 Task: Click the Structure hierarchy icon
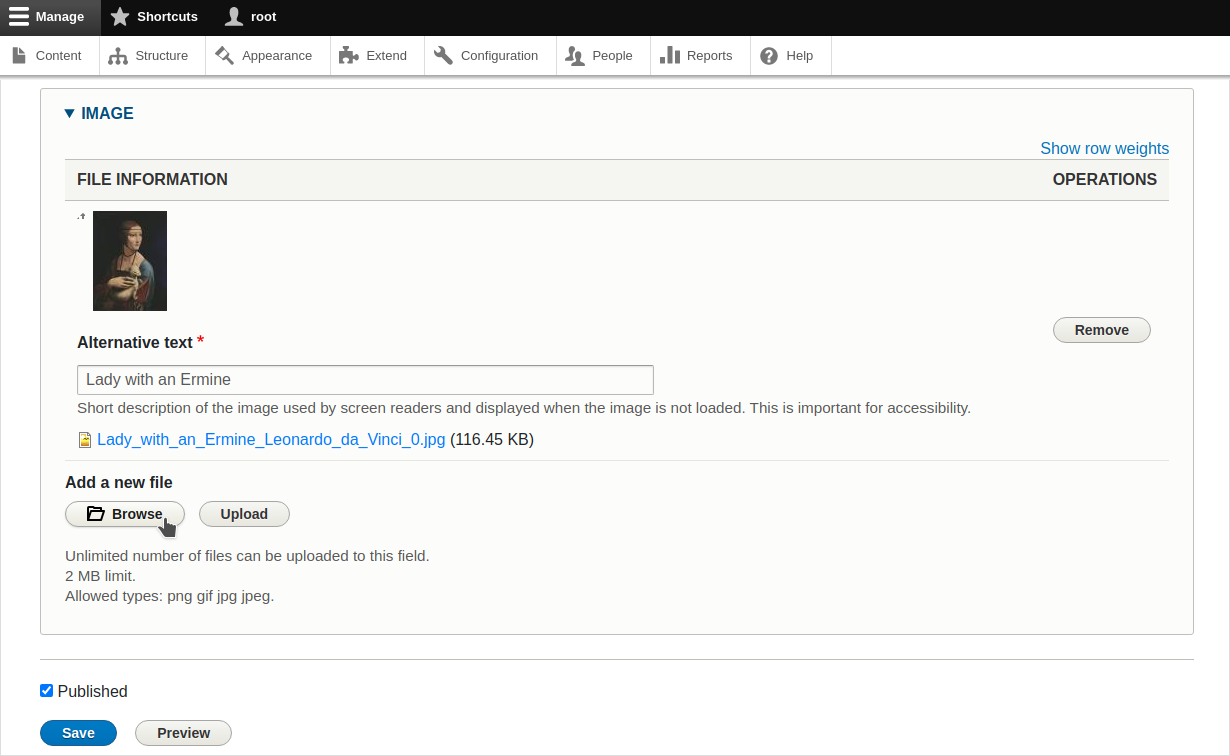click(x=118, y=56)
